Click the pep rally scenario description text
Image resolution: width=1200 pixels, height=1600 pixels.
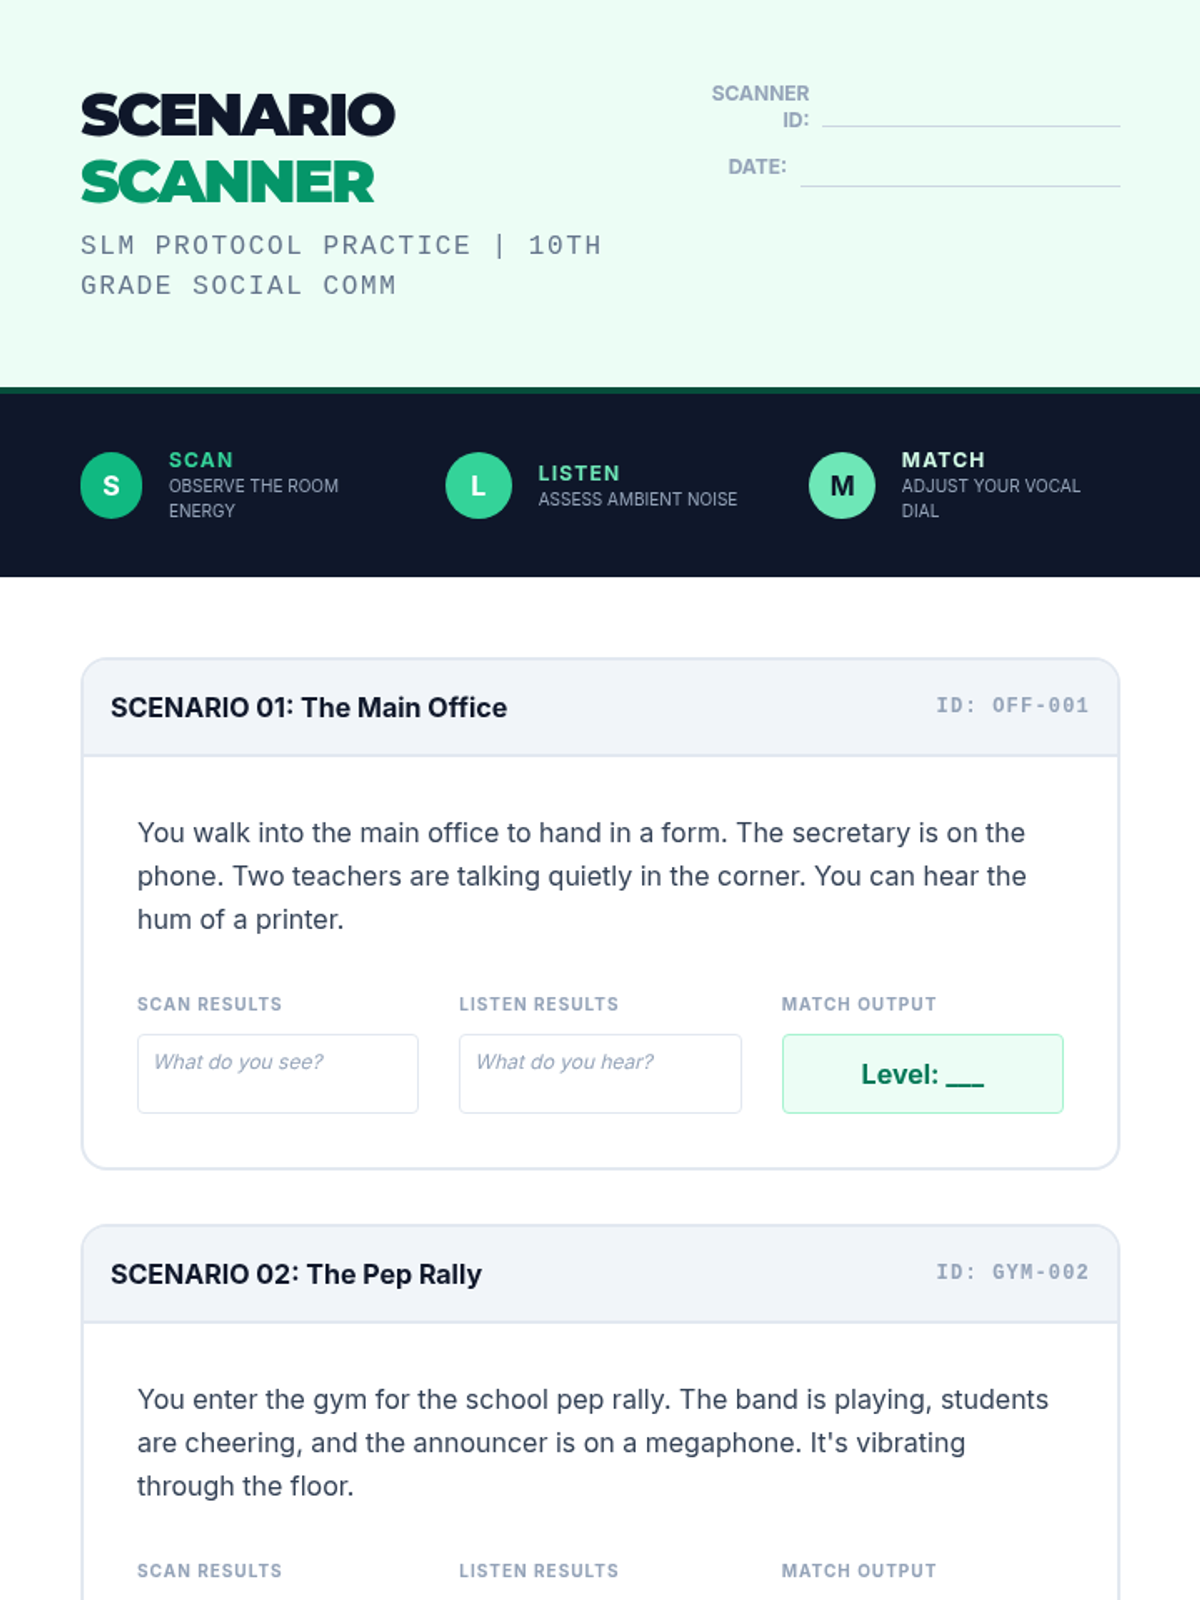(x=592, y=1443)
